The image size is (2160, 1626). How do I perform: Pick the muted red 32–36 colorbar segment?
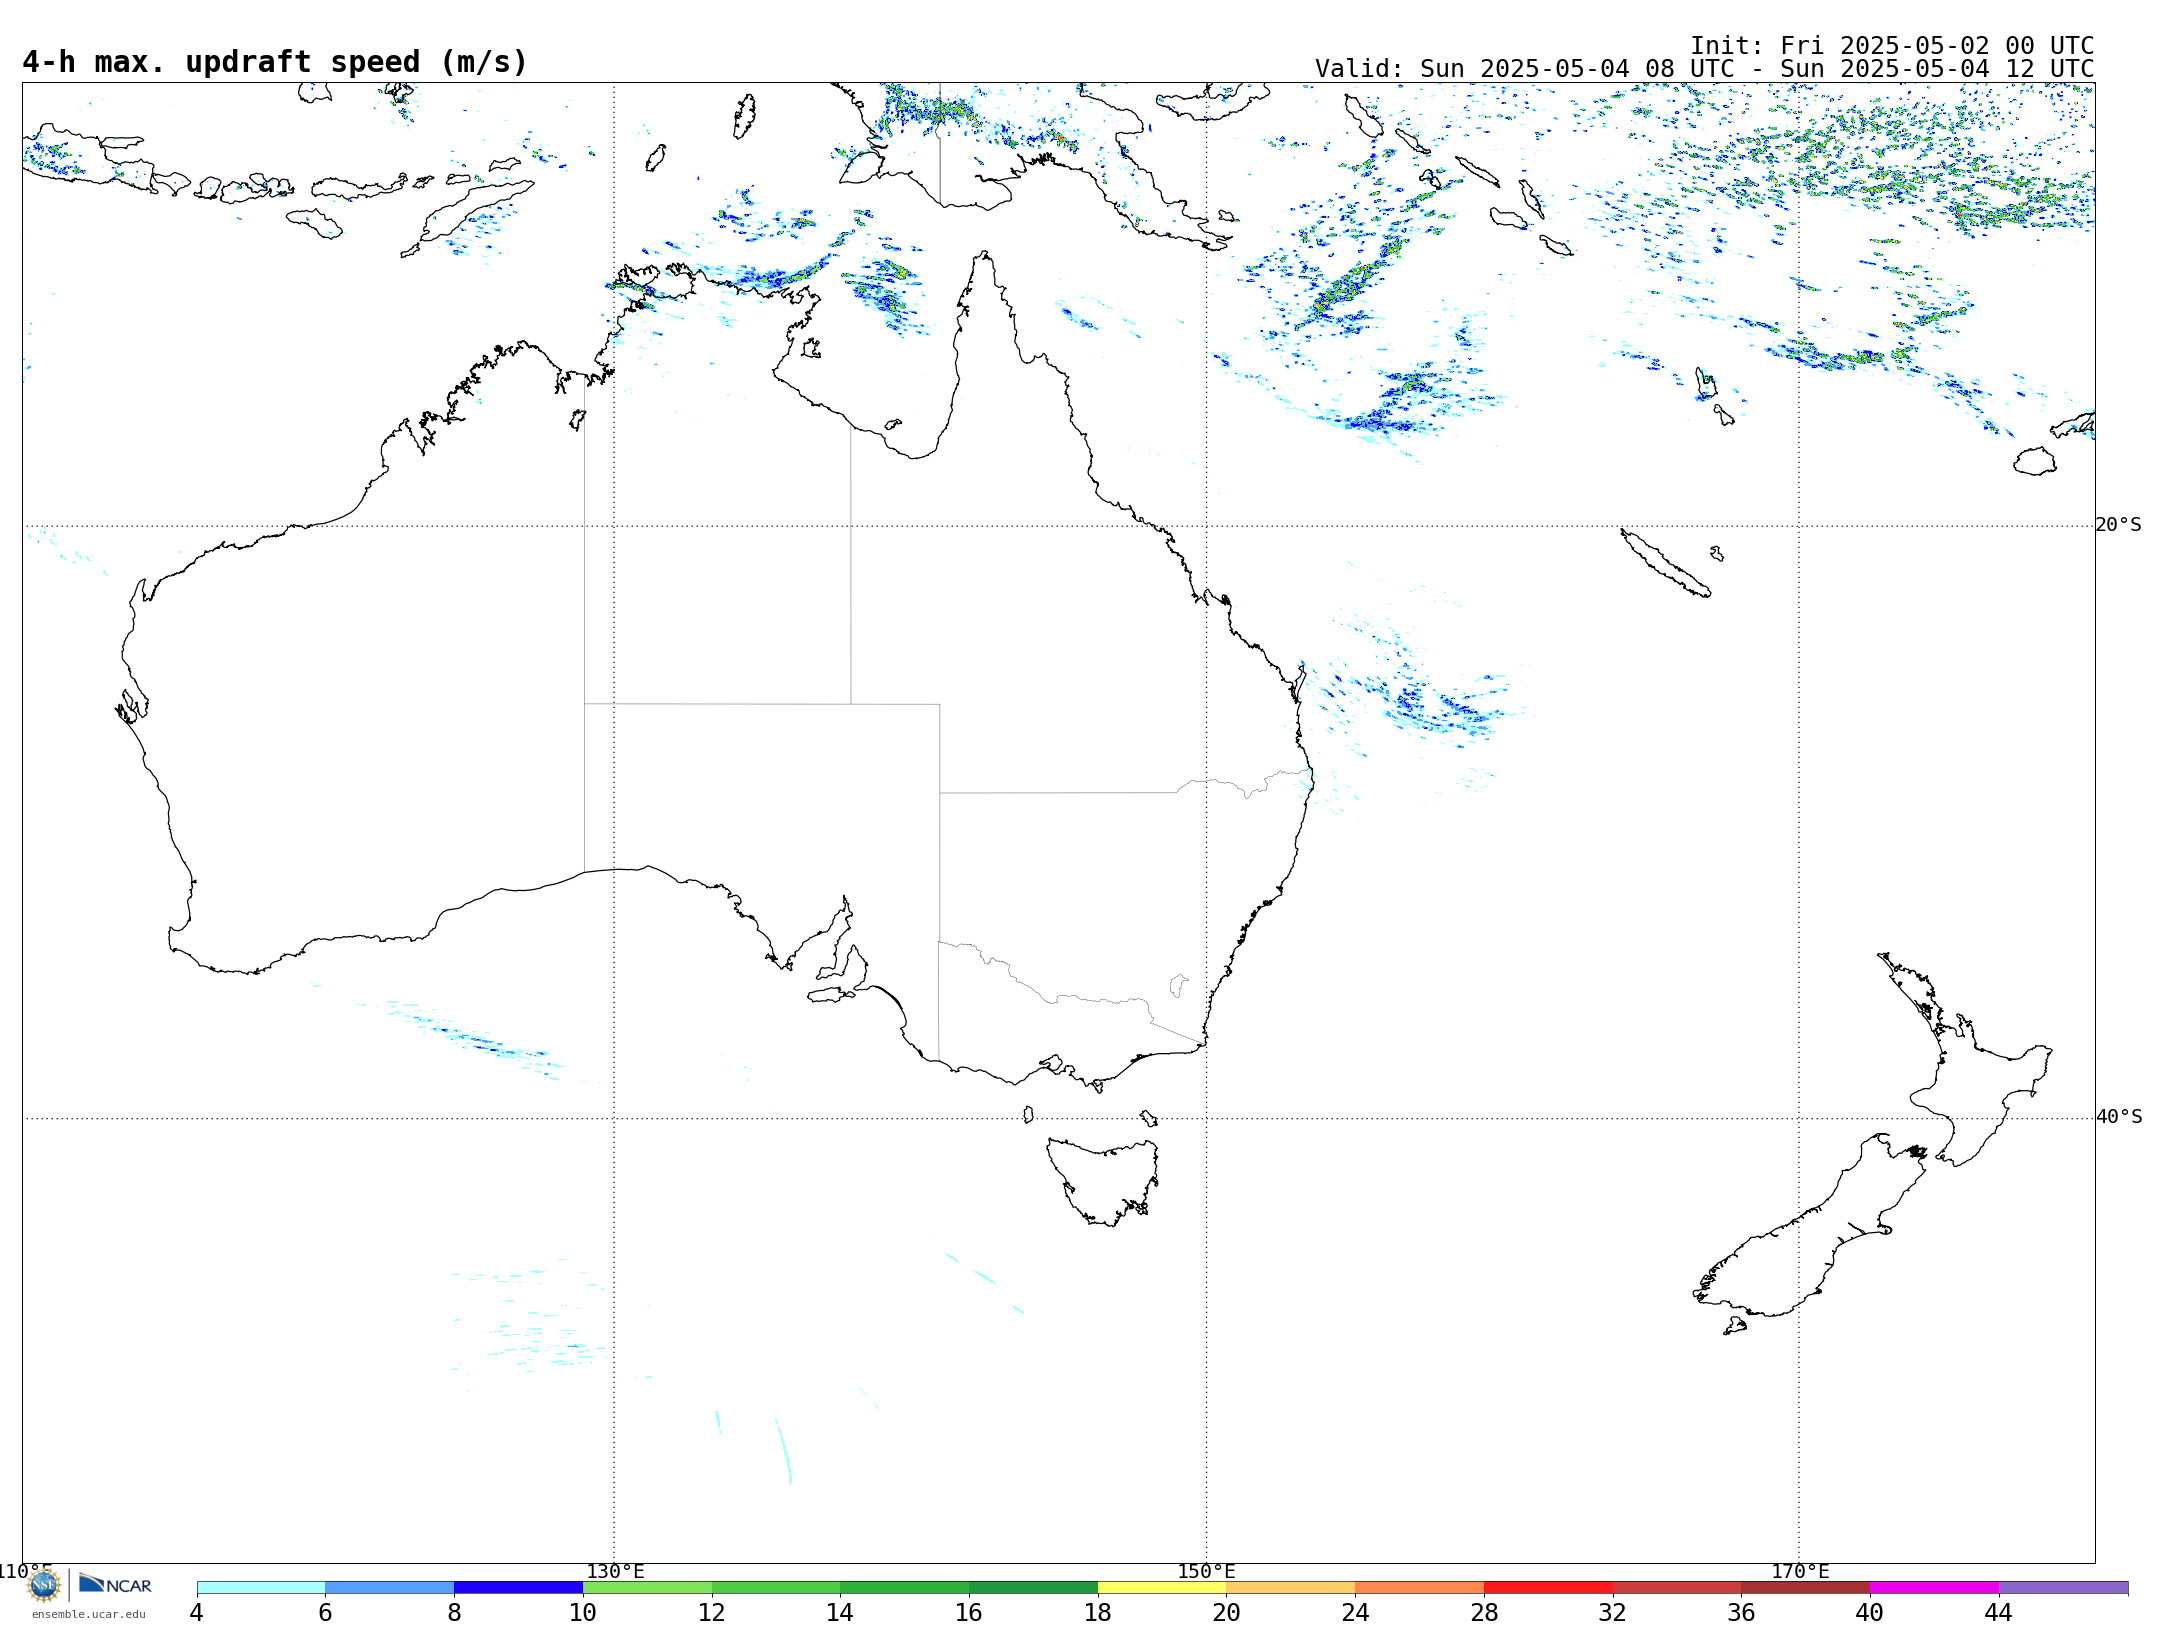tap(1677, 1588)
